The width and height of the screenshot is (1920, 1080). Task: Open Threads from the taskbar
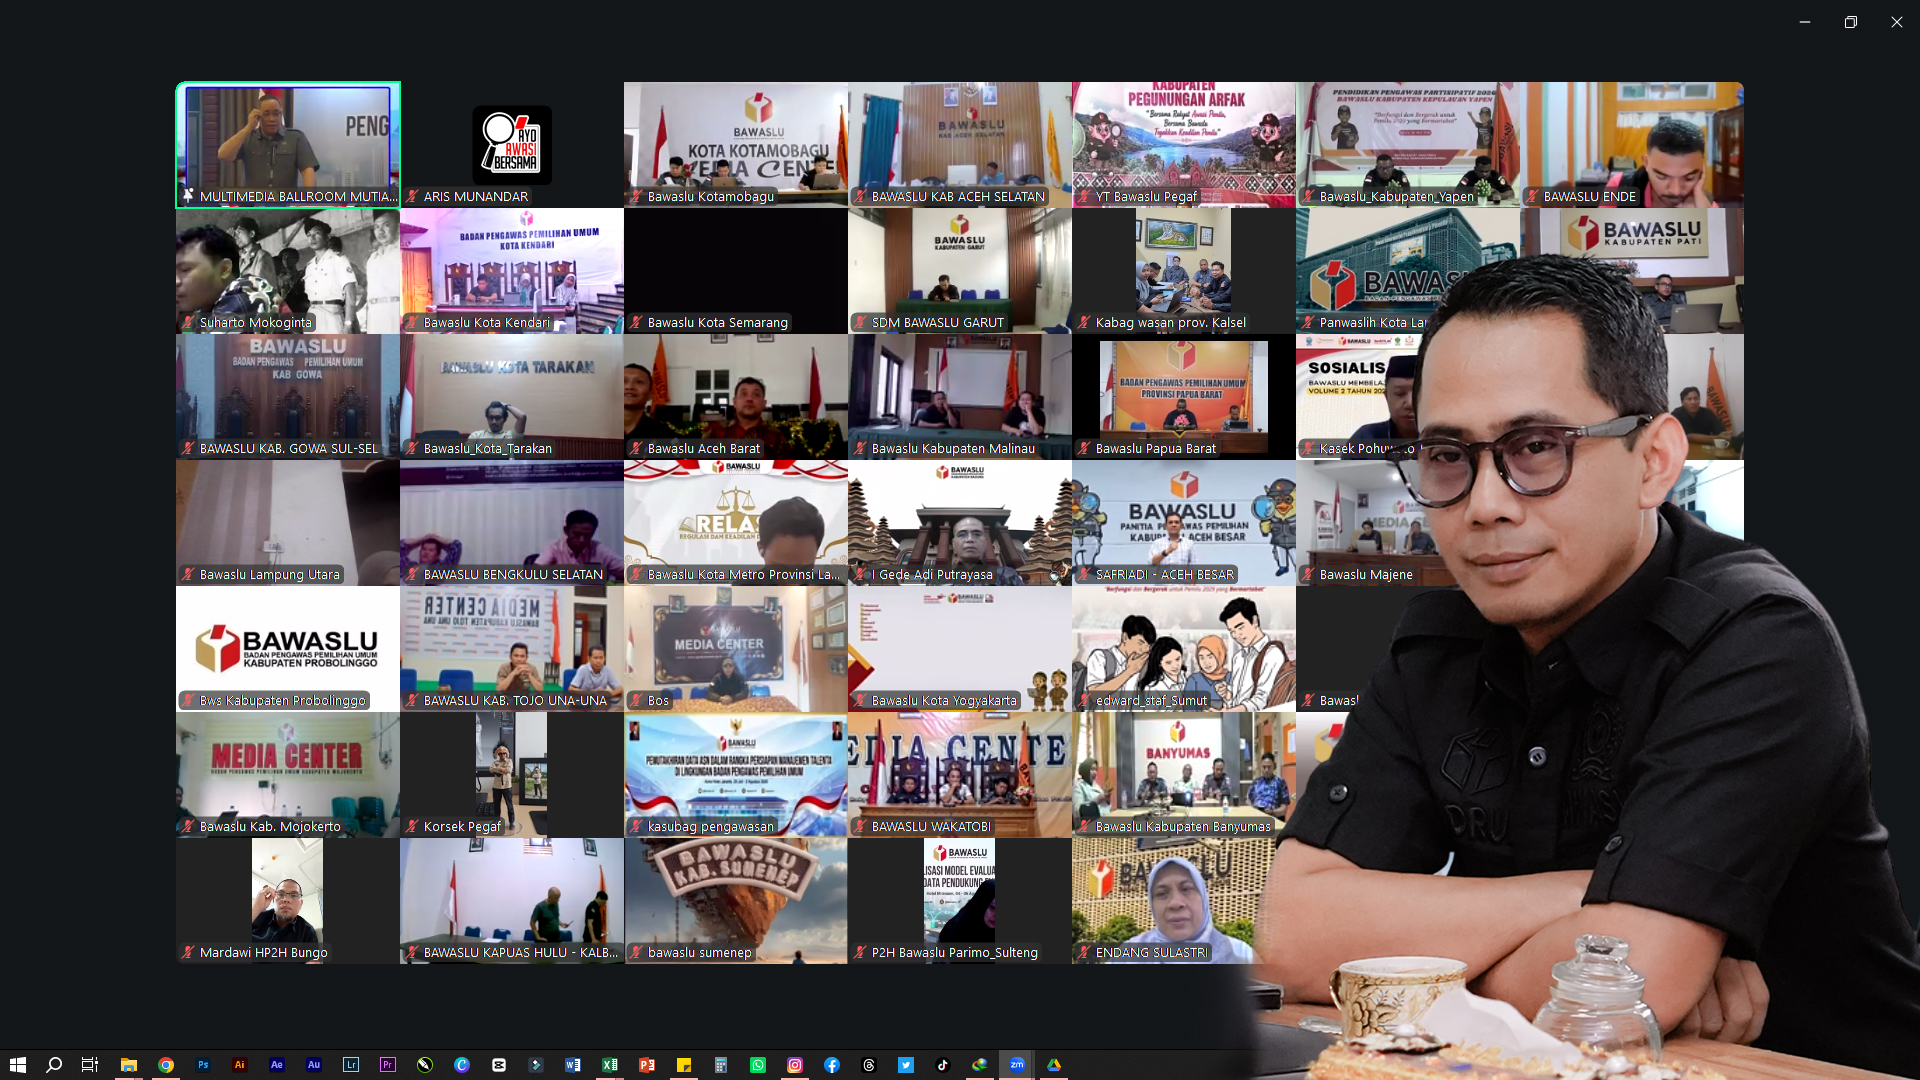pos(869,1065)
